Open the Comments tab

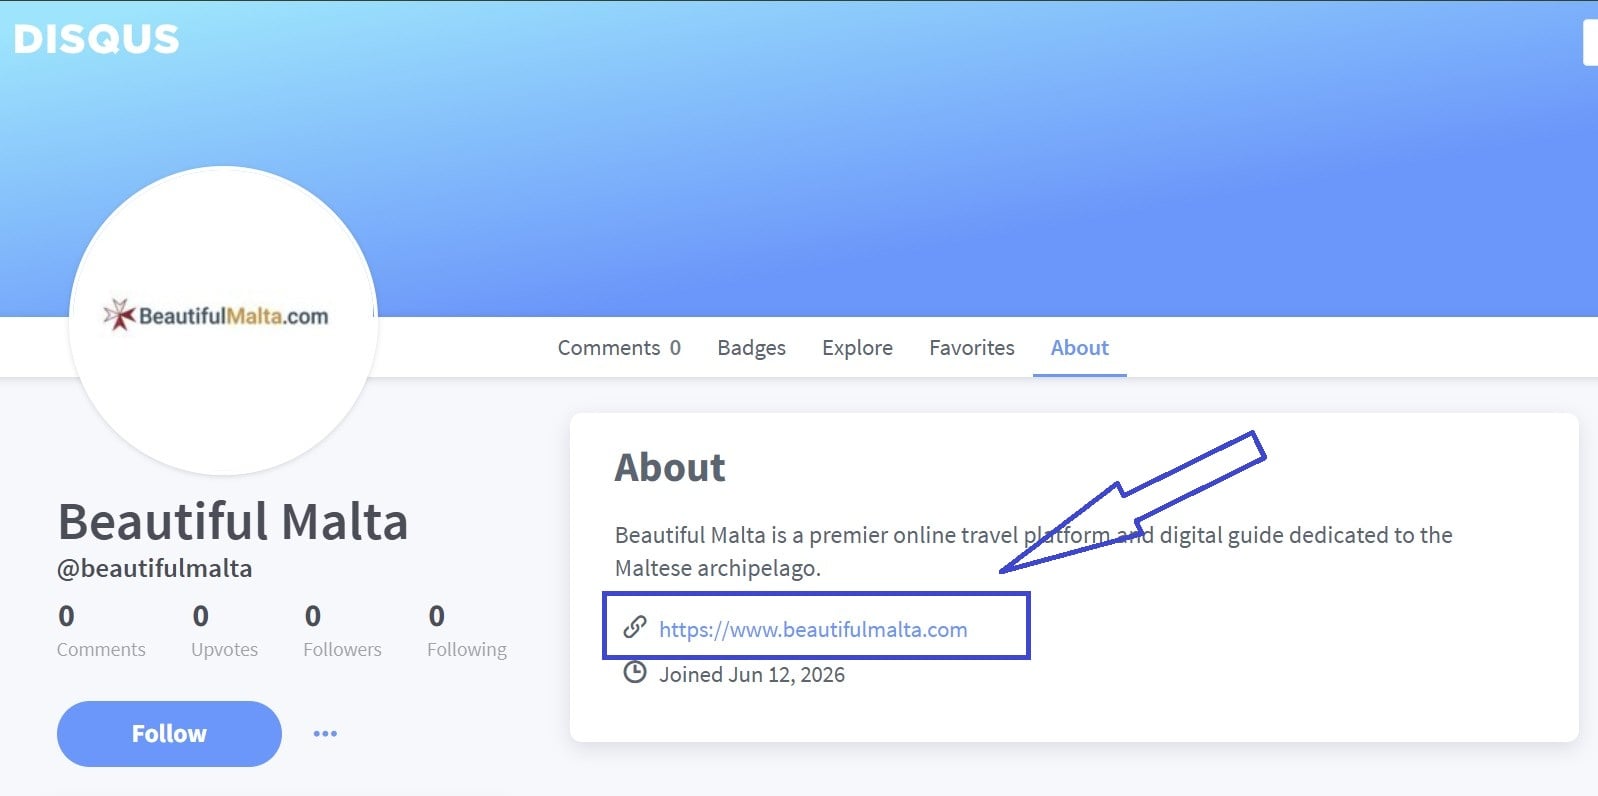[619, 348]
